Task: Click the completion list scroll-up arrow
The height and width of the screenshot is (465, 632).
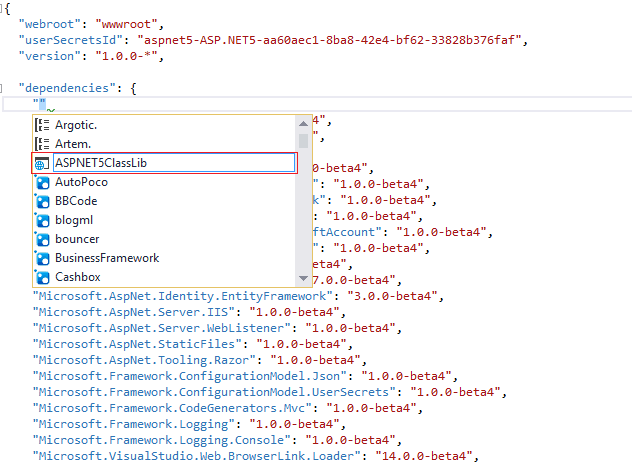Action: pyautogui.click(x=304, y=123)
